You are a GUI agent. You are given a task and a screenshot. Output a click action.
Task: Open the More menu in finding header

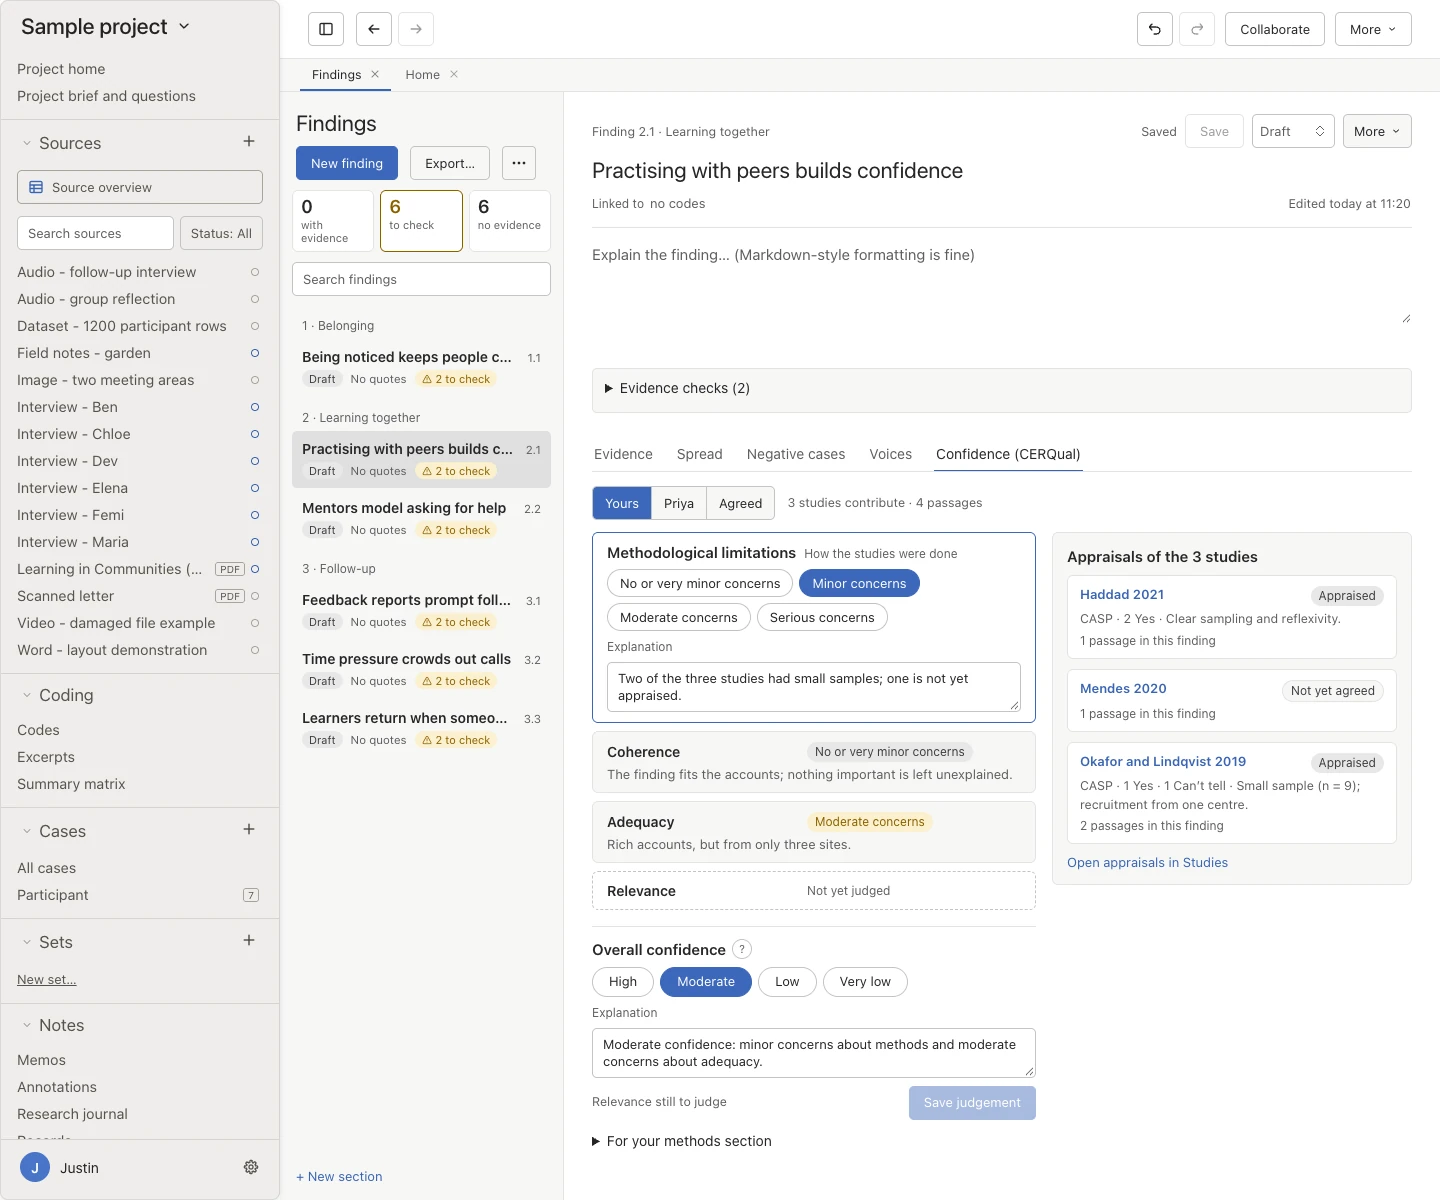tap(1377, 131)
